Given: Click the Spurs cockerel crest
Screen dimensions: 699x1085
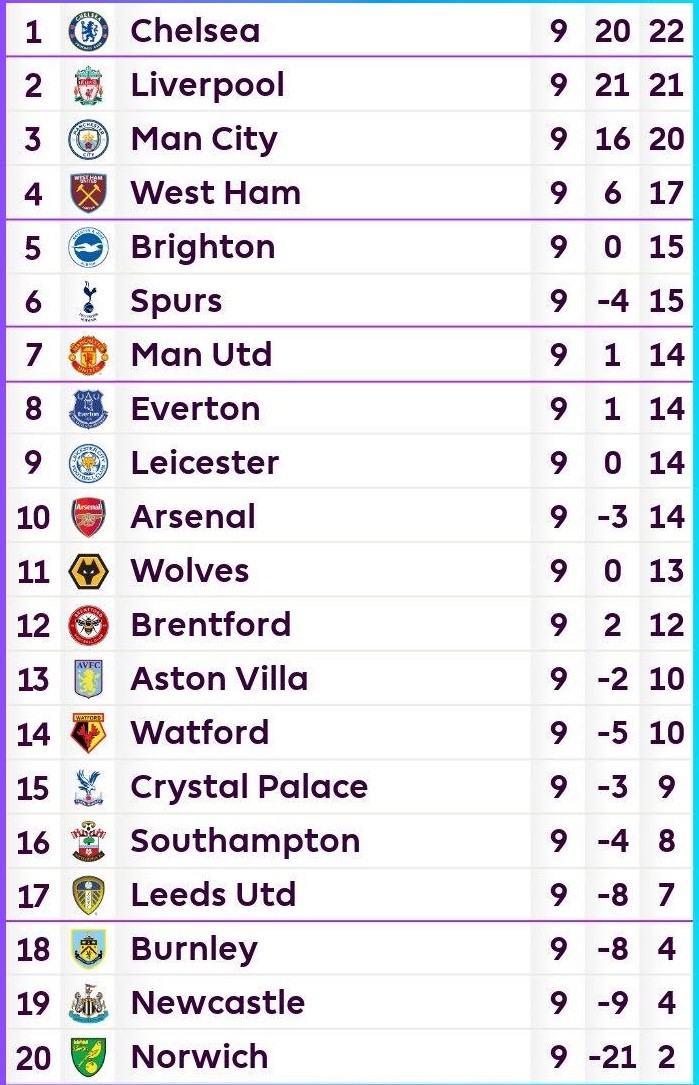Looking at the screenshot, I should [x=88, y=301].
